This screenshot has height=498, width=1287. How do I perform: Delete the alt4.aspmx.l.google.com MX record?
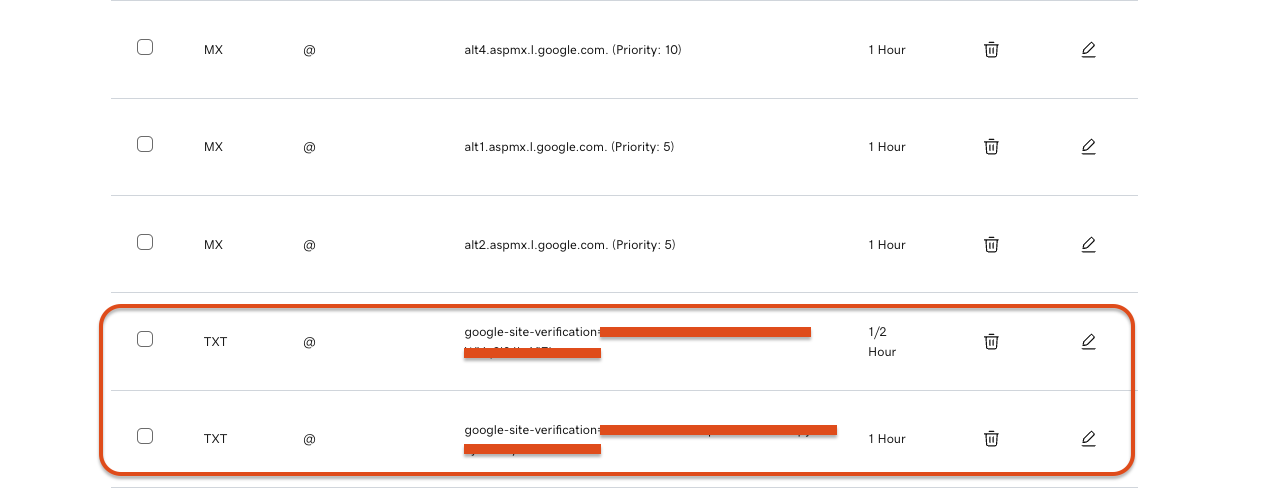click(x=991, y=49)
